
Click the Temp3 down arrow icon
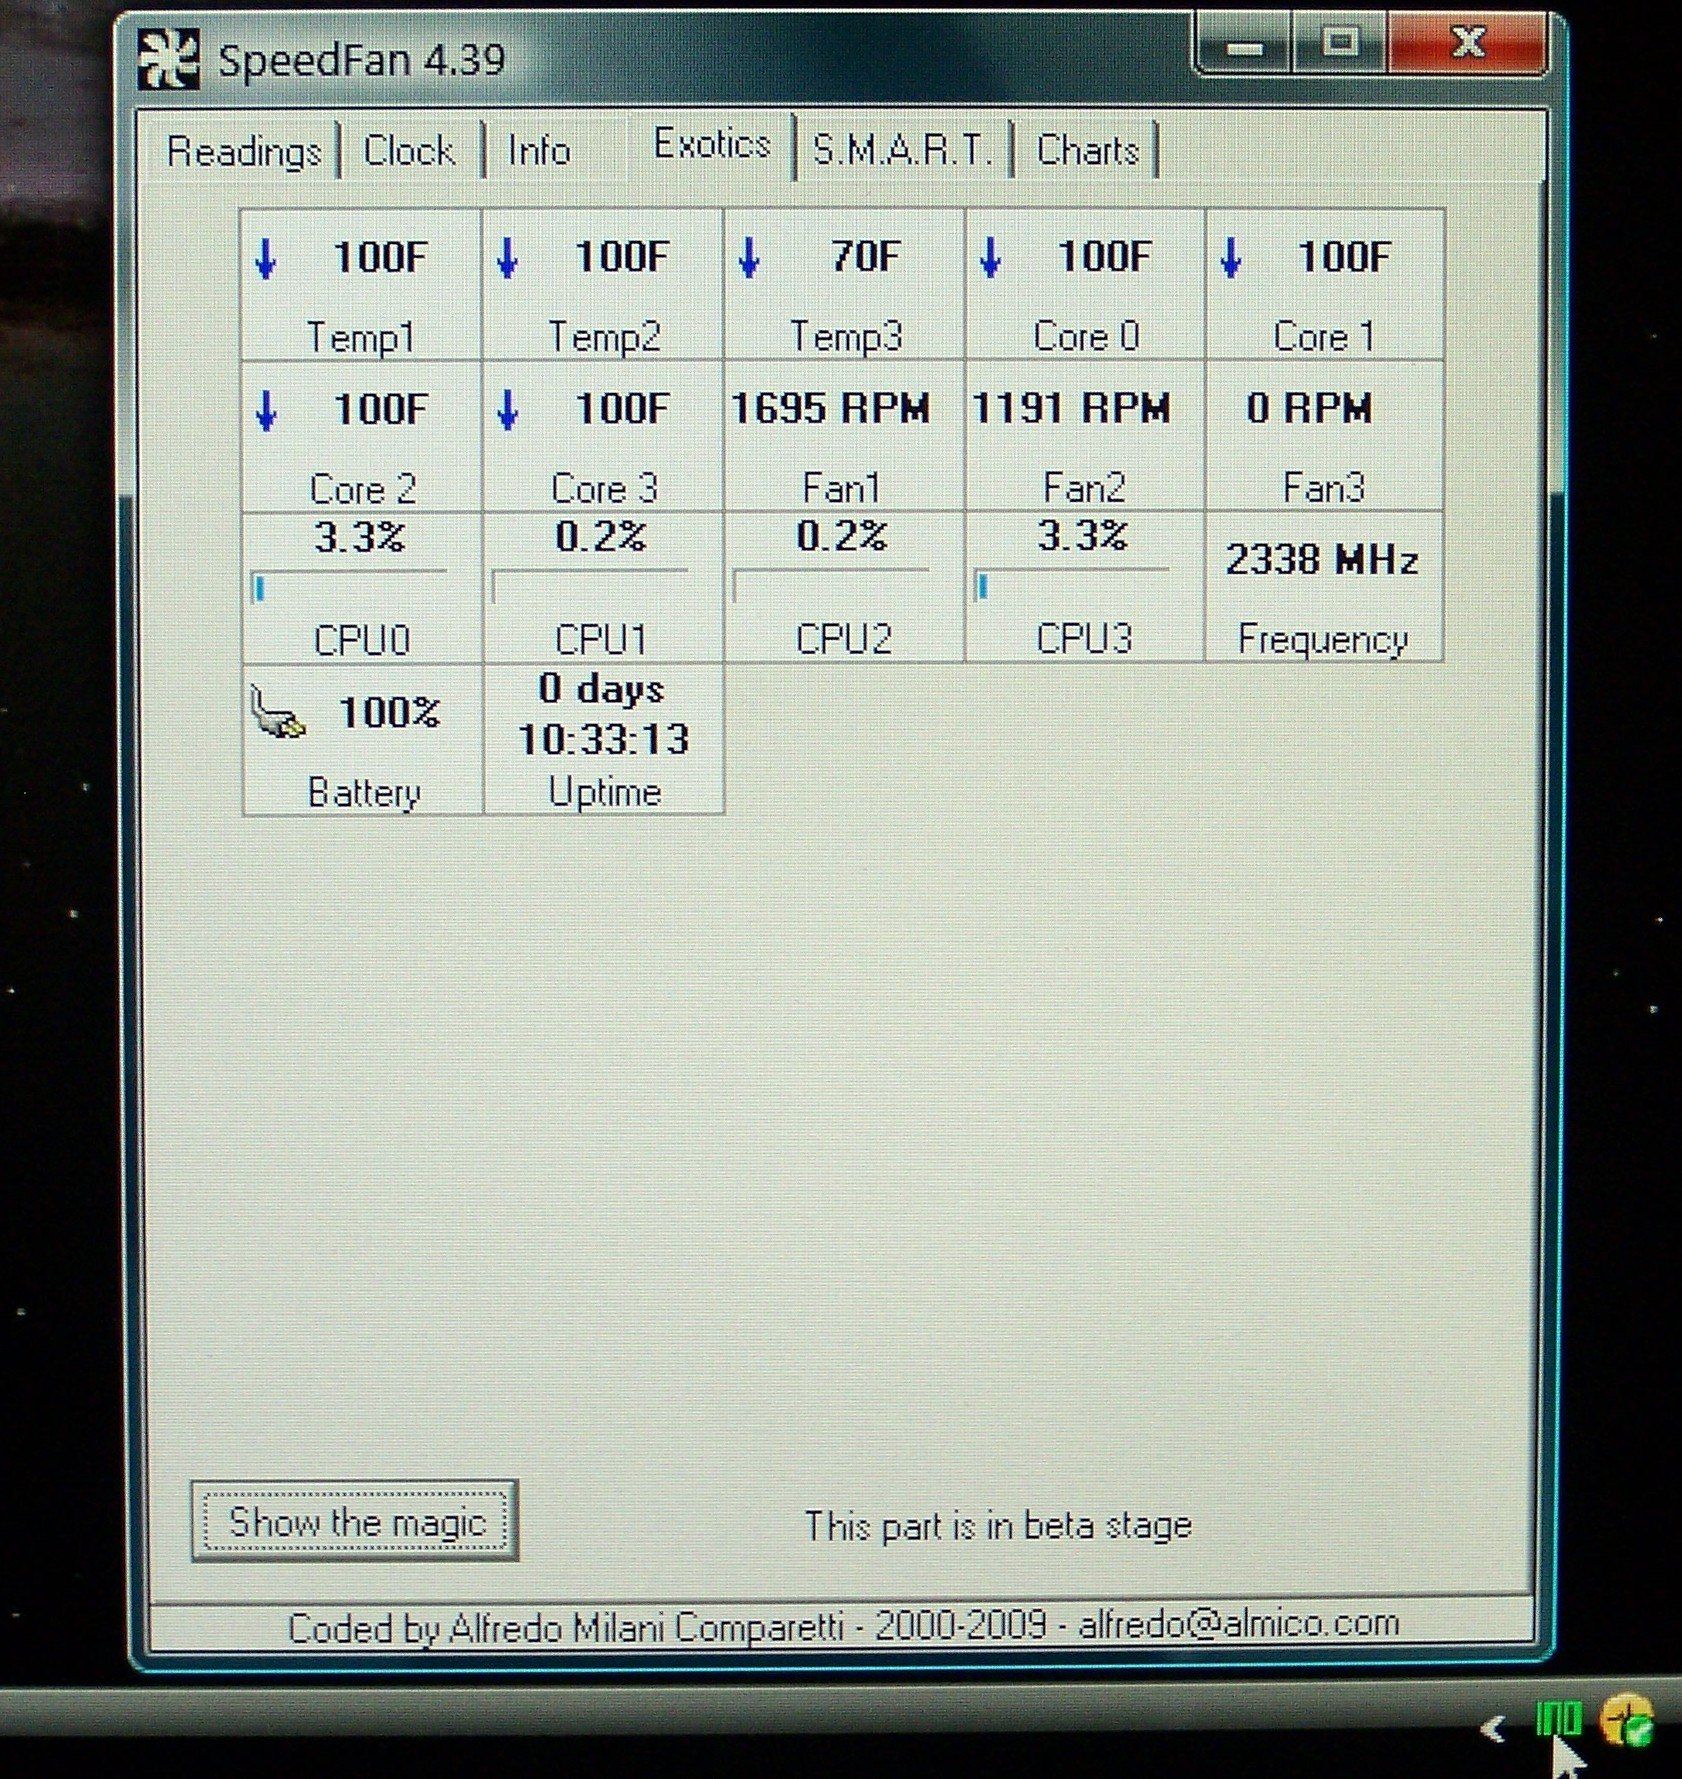coord(749,258)
